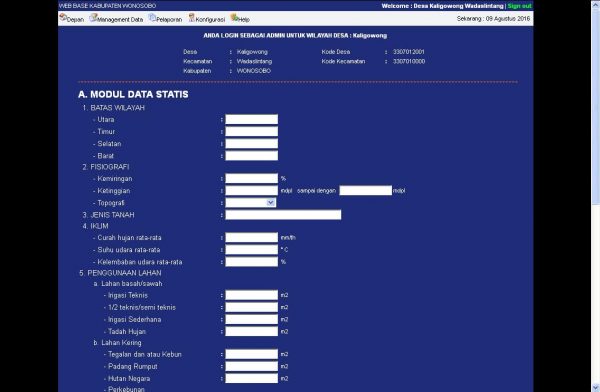Click the Help icon
Viewport: 600px width, 392px height.
[234, 18]
